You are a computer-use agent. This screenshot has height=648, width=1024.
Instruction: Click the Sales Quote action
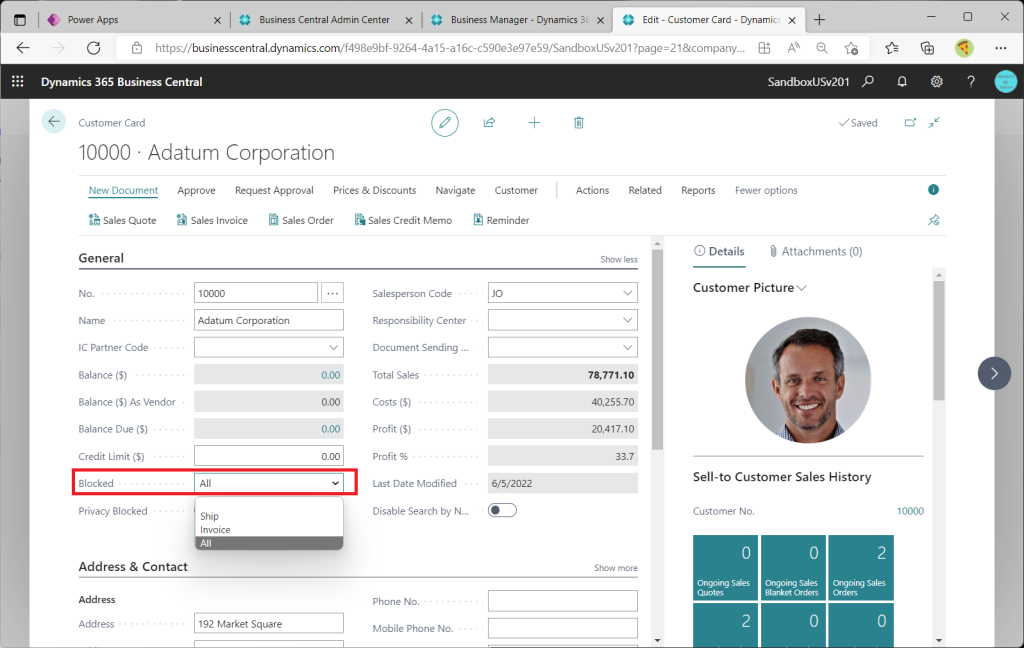pyautogui.click(x=123, y=220)
